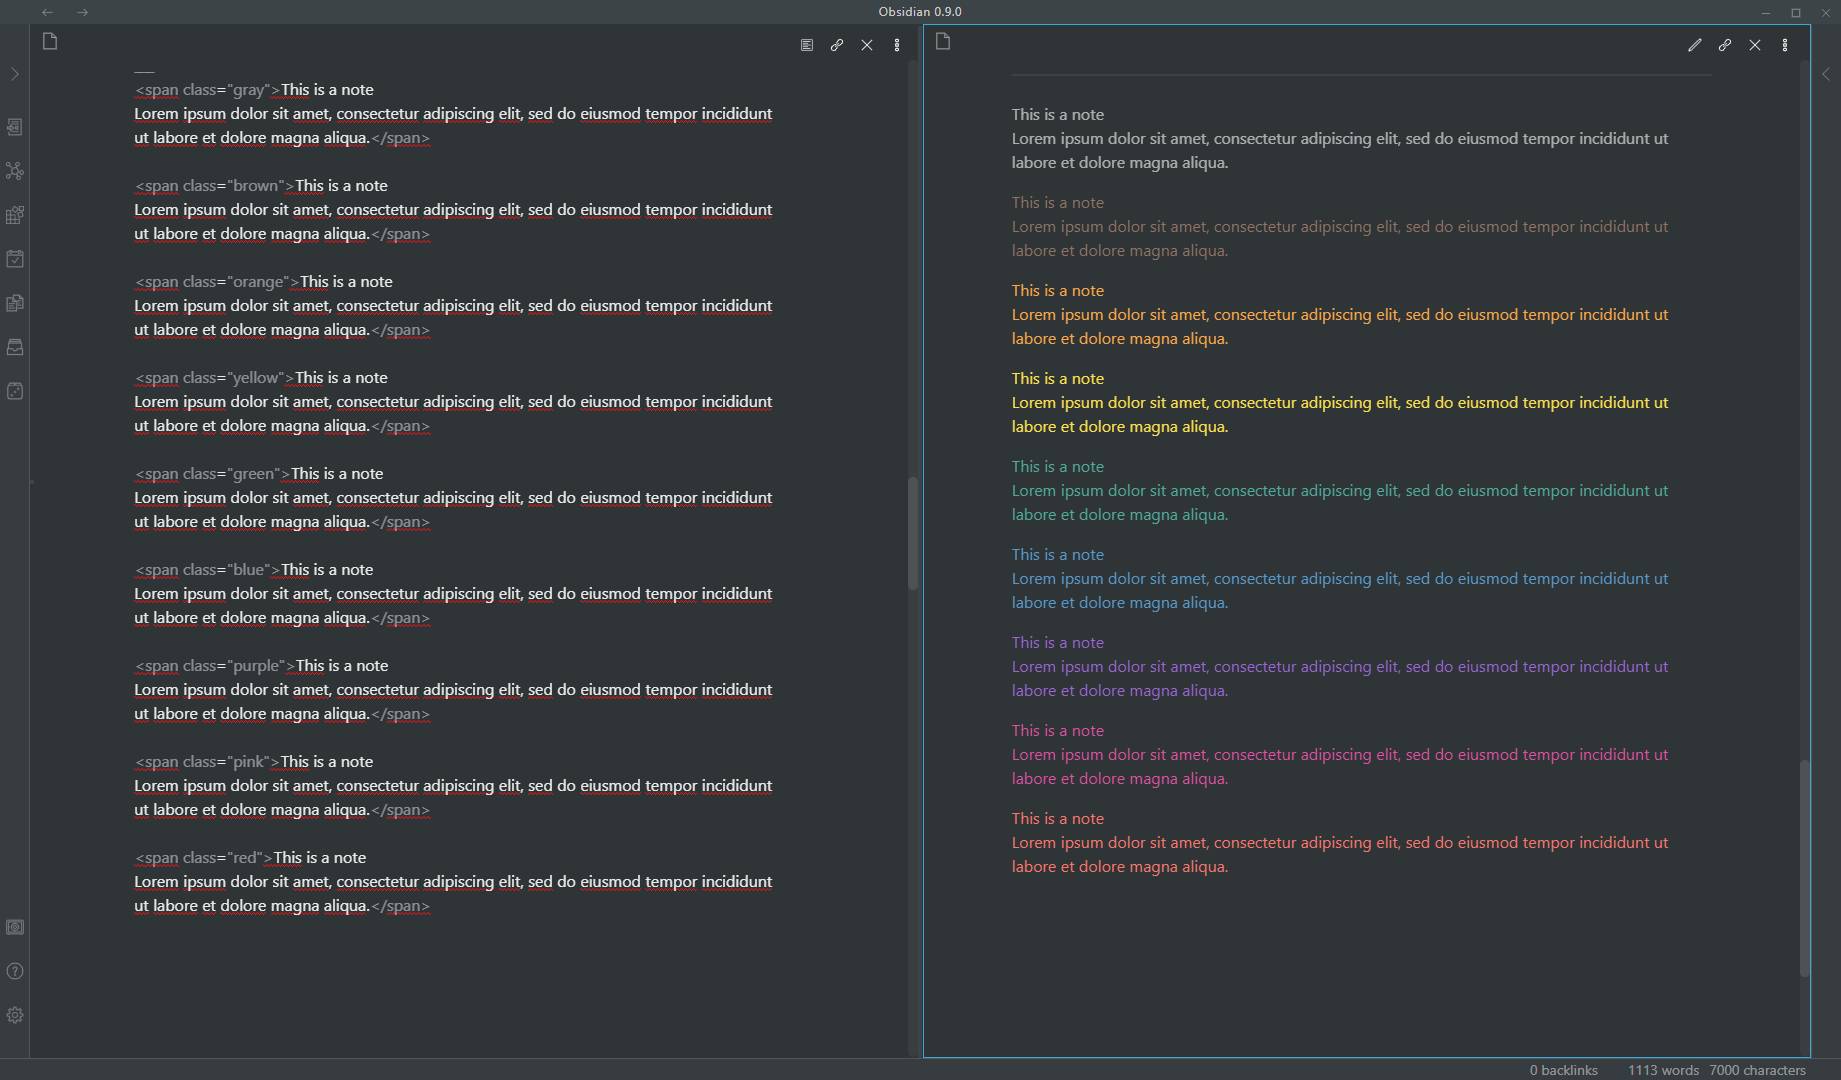Click the yellow 'This is a note' preview text
Image resolution: width=1841 pixels, height=1080 pixels.
coord(1058,379)
